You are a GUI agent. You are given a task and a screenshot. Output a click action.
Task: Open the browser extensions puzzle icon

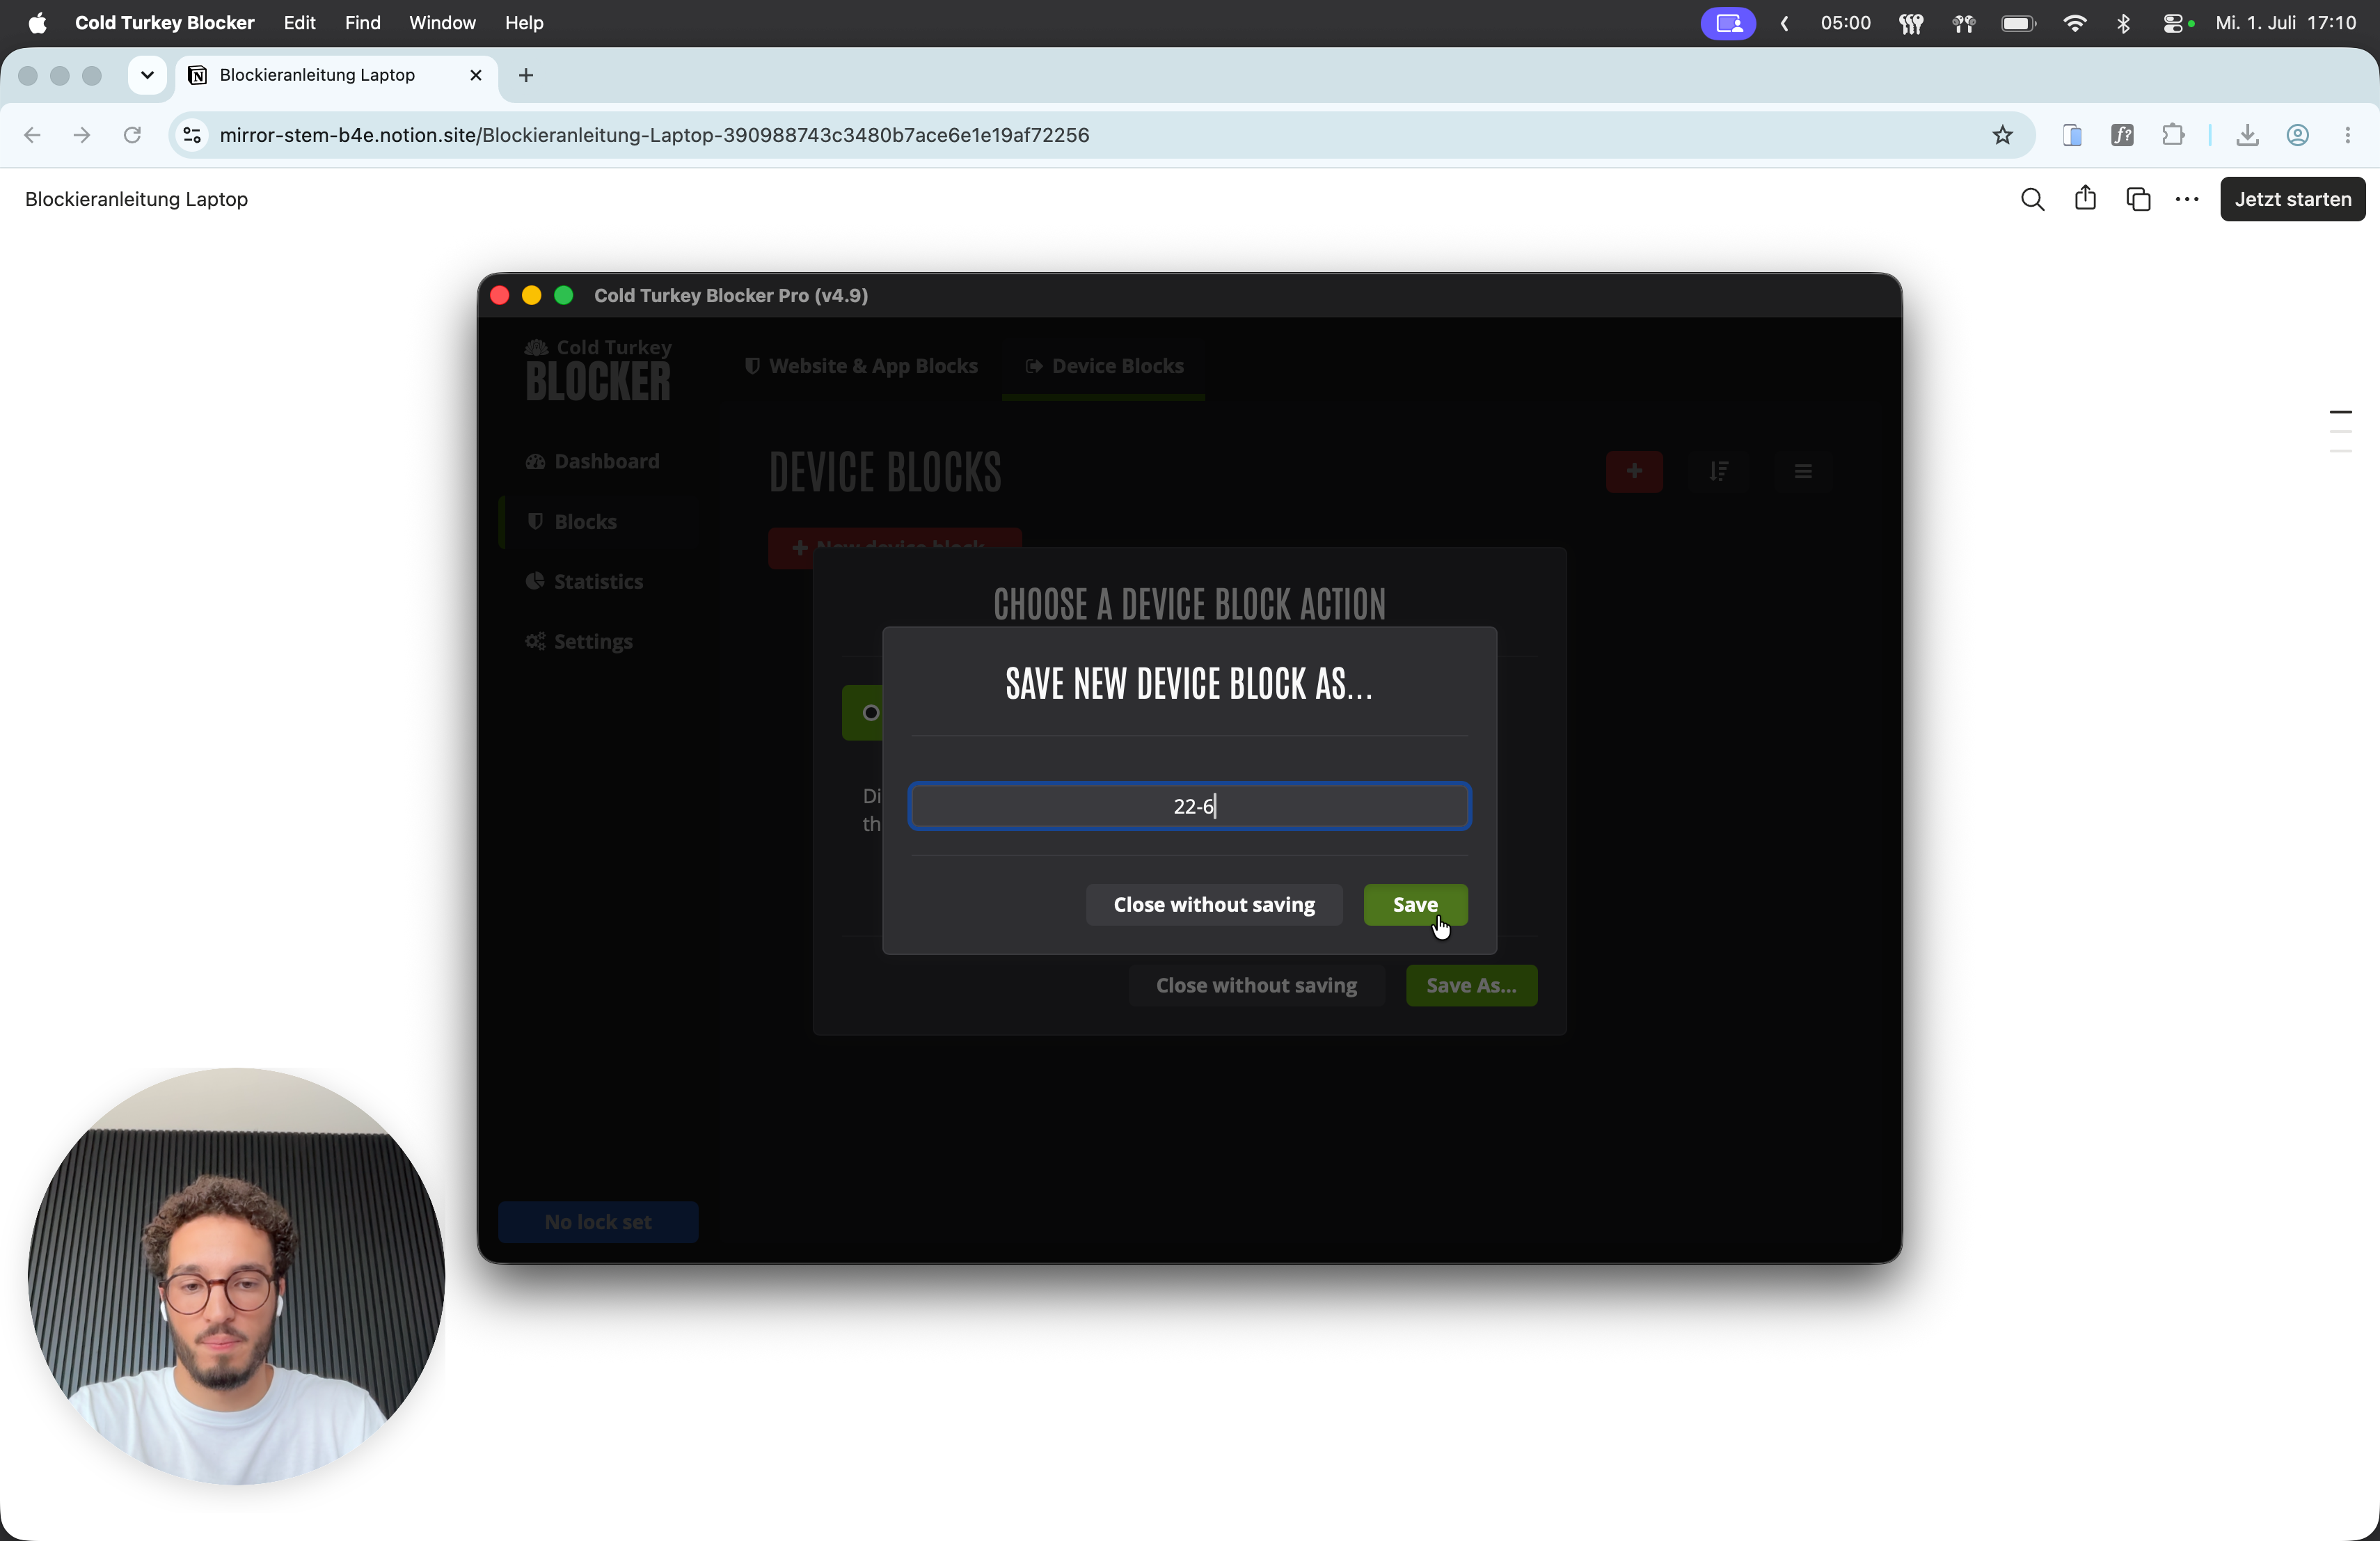[2173, 135]
